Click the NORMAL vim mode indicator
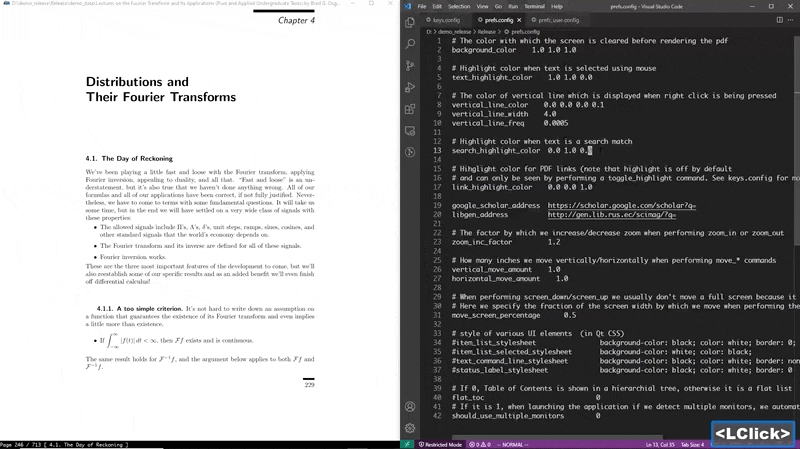This screenshot has height=449, width=800. click(x=512, y=444)
